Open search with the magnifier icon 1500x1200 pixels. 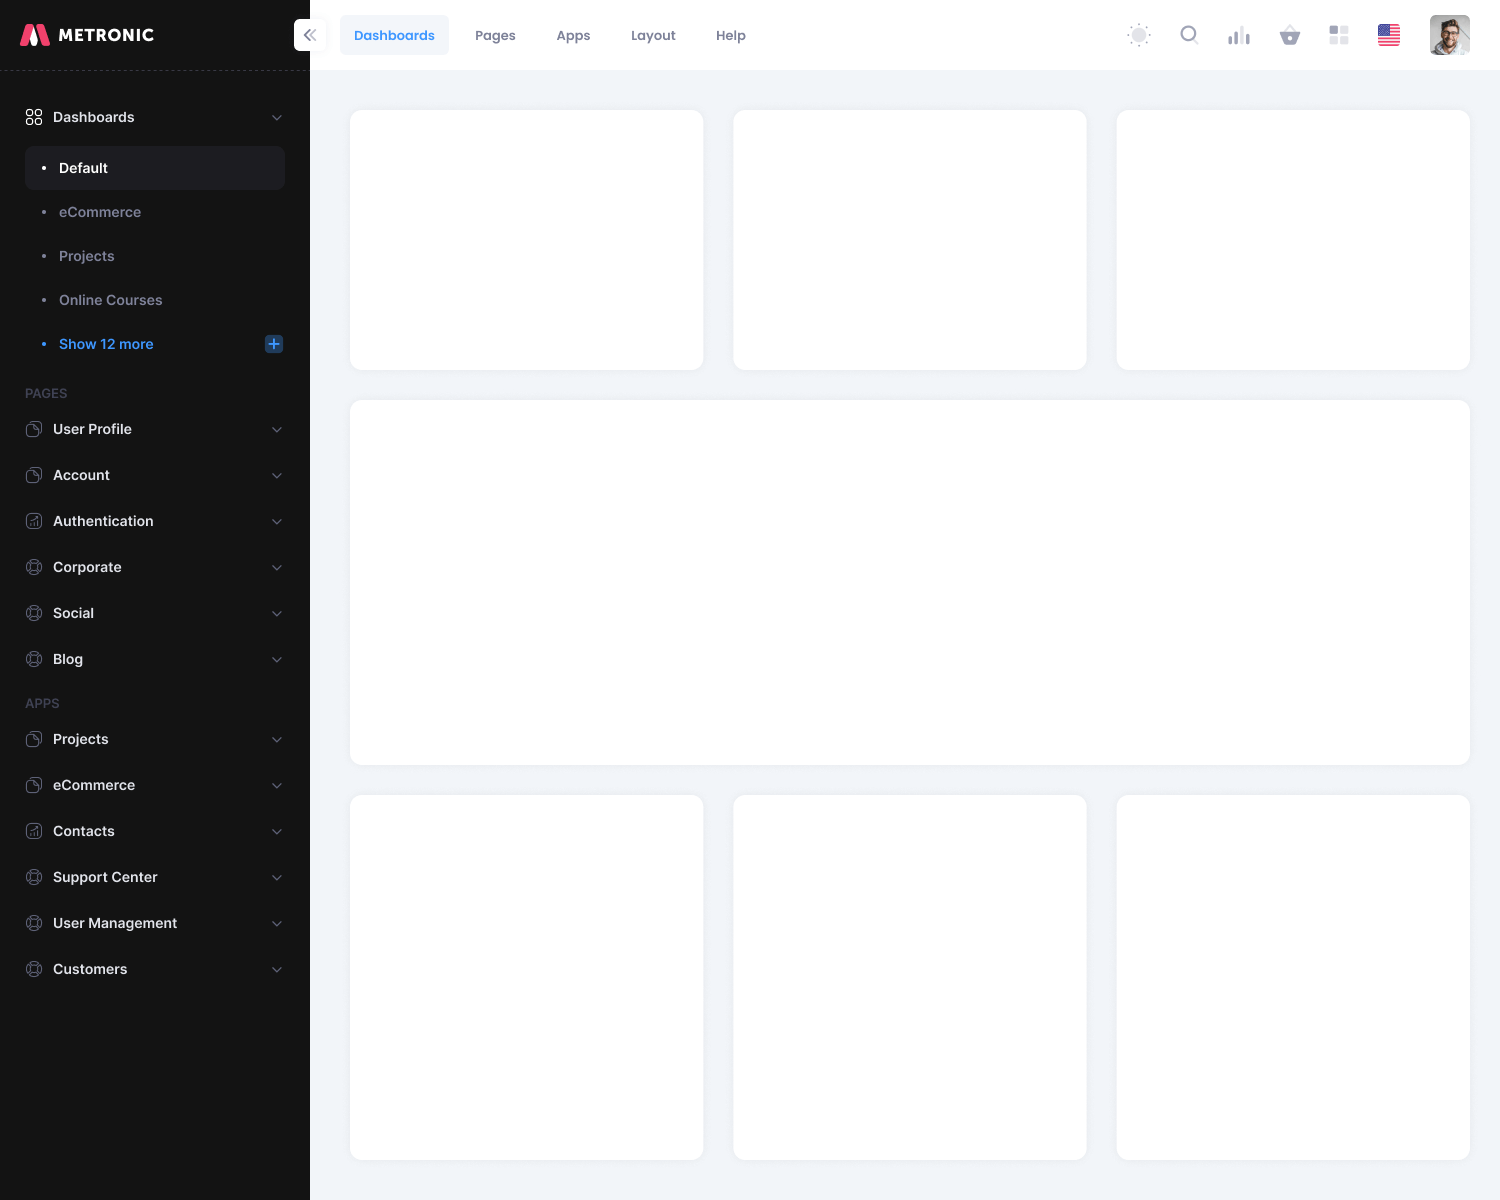coord(1189,35)
